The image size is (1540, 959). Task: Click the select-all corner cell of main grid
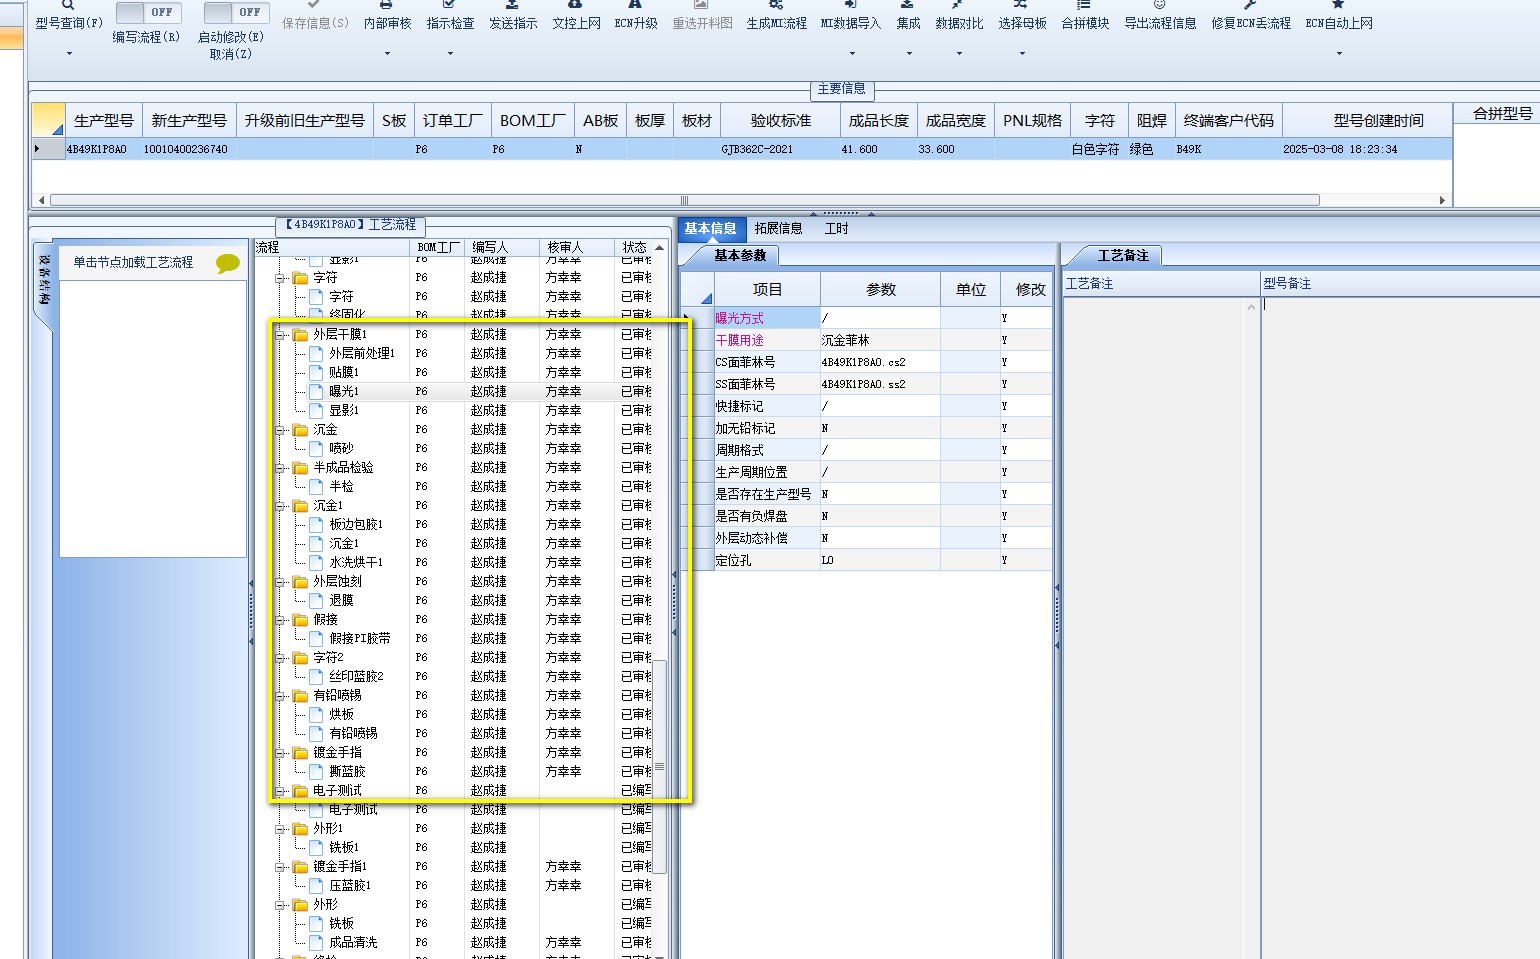point(48,120)
